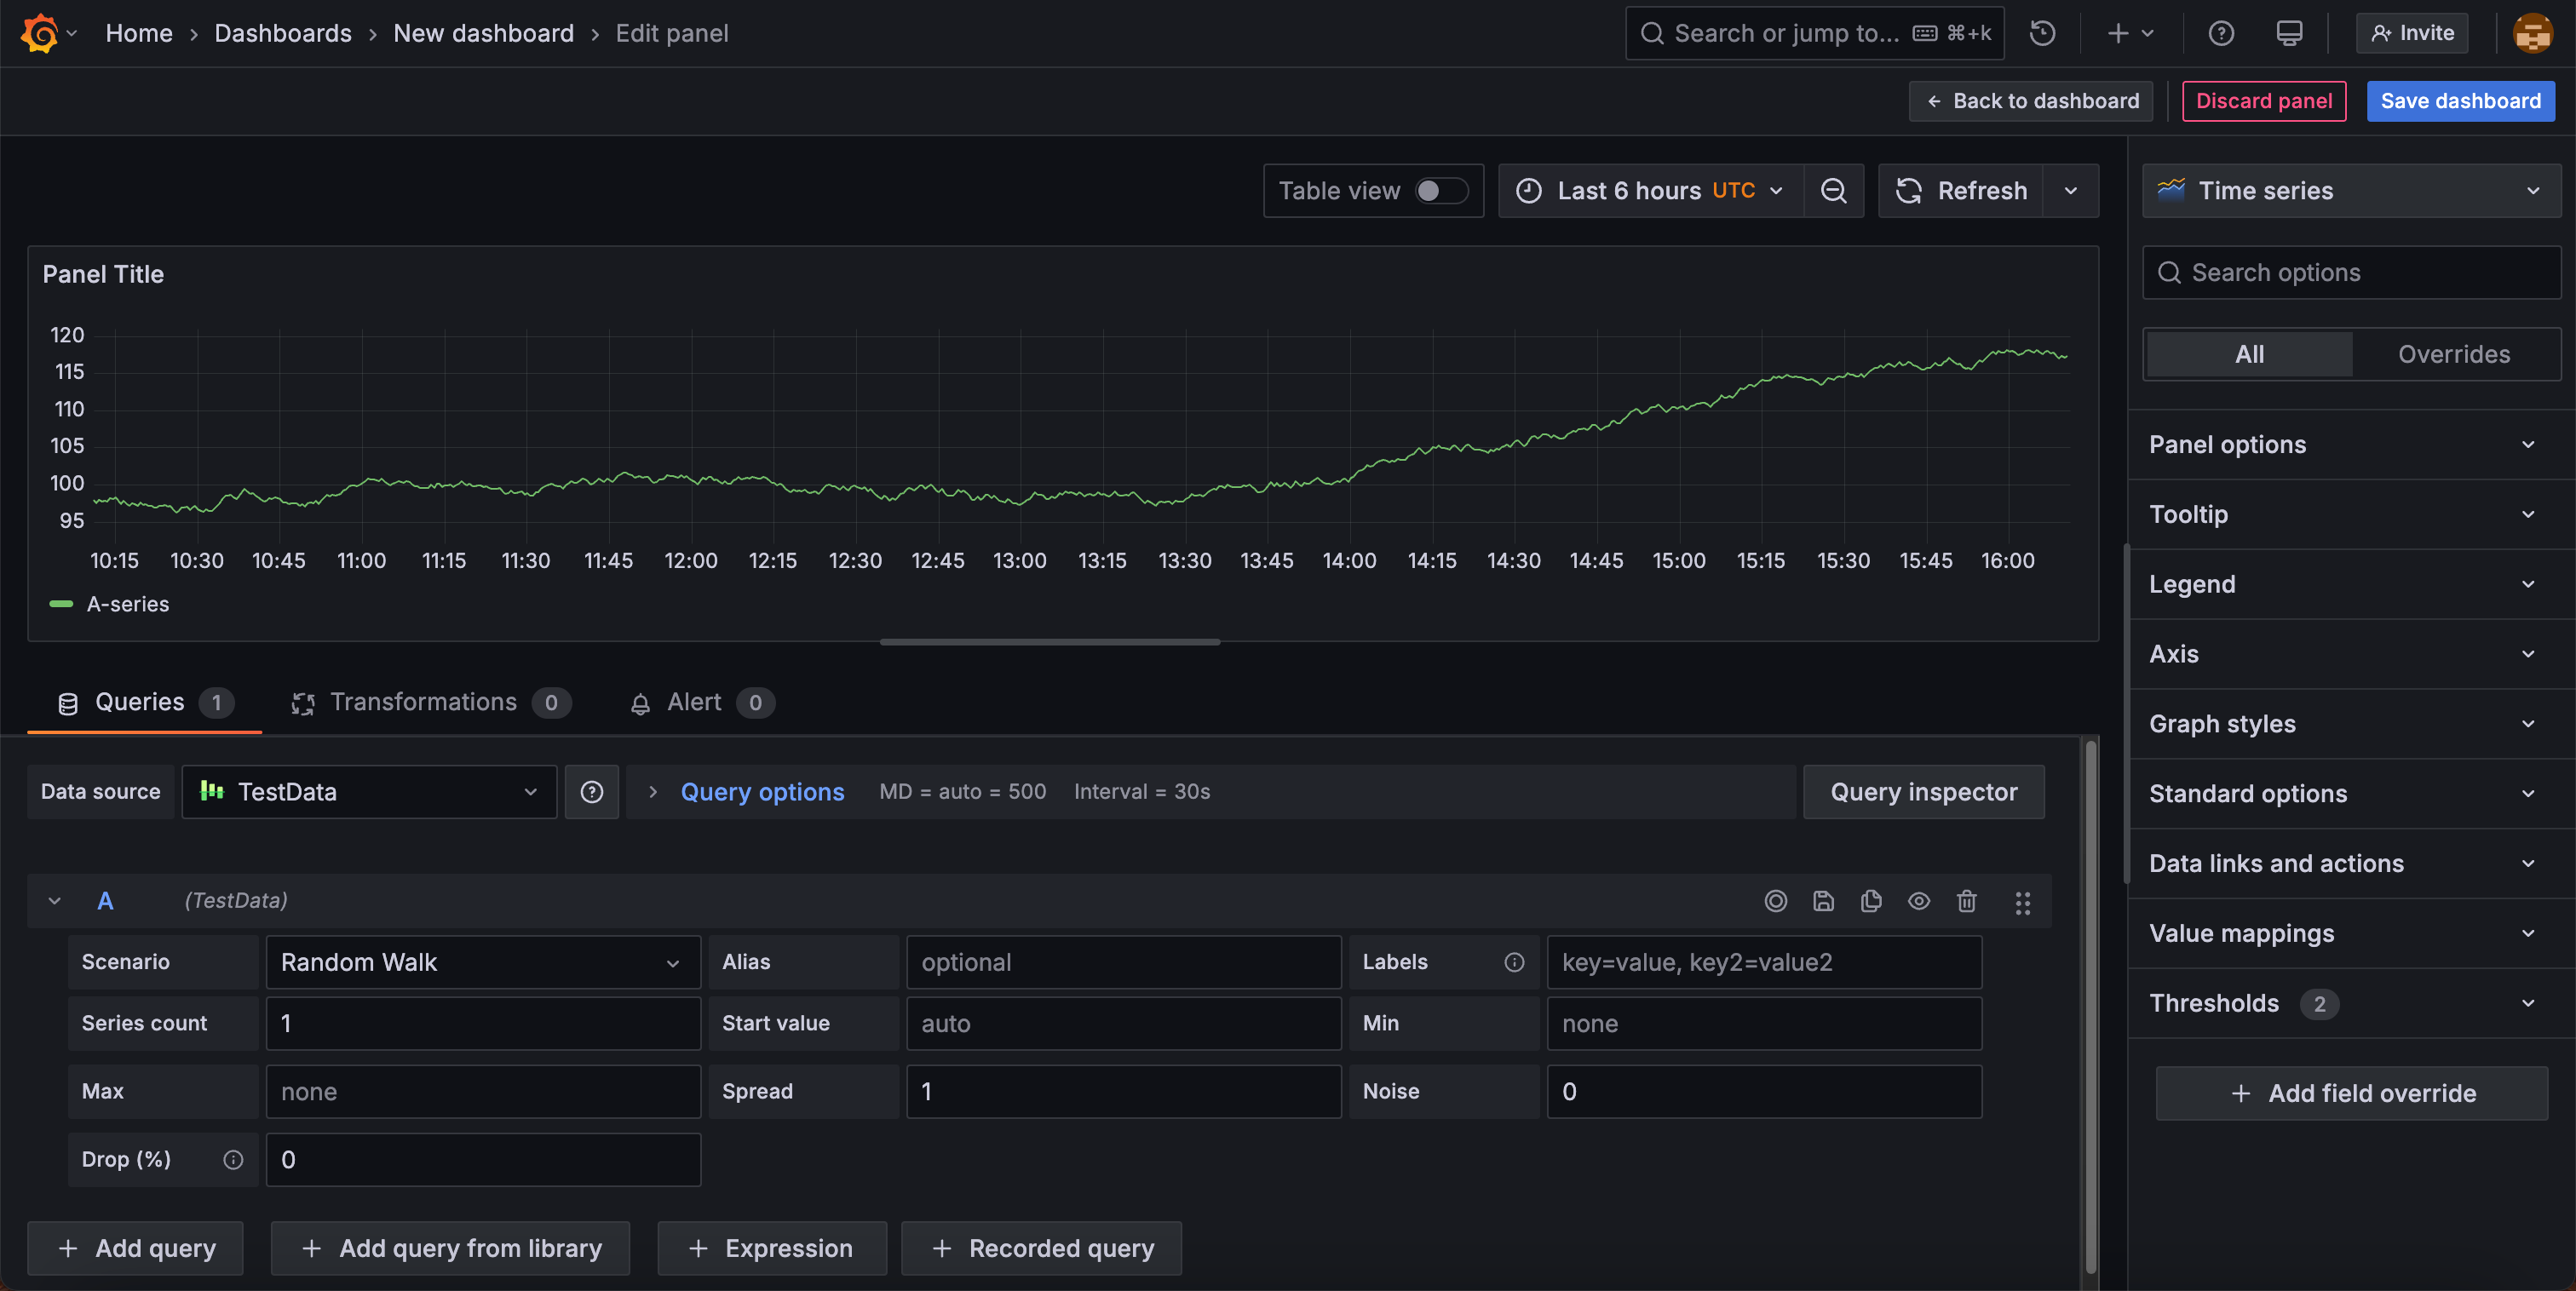This screenshot has height=1291, width=2576.
Task: Select the Overrides option filter
Action: pos(2453,354)
